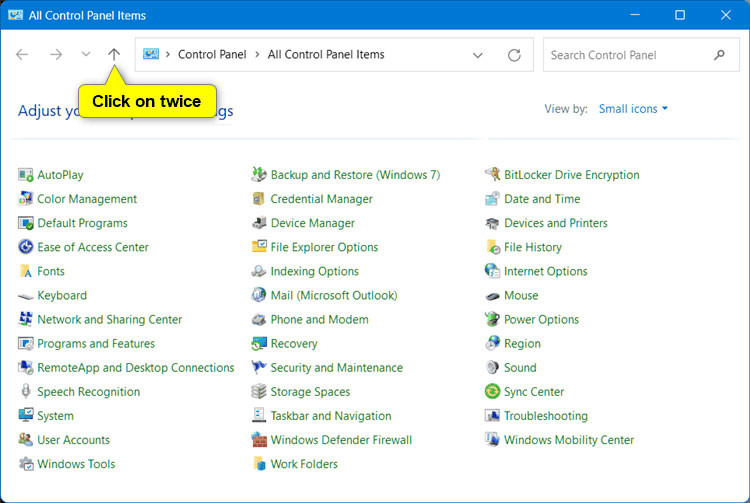Open the recent locations chevron
Image resolution: width=750 pixels, height=503 pixels.
(85, 55)
